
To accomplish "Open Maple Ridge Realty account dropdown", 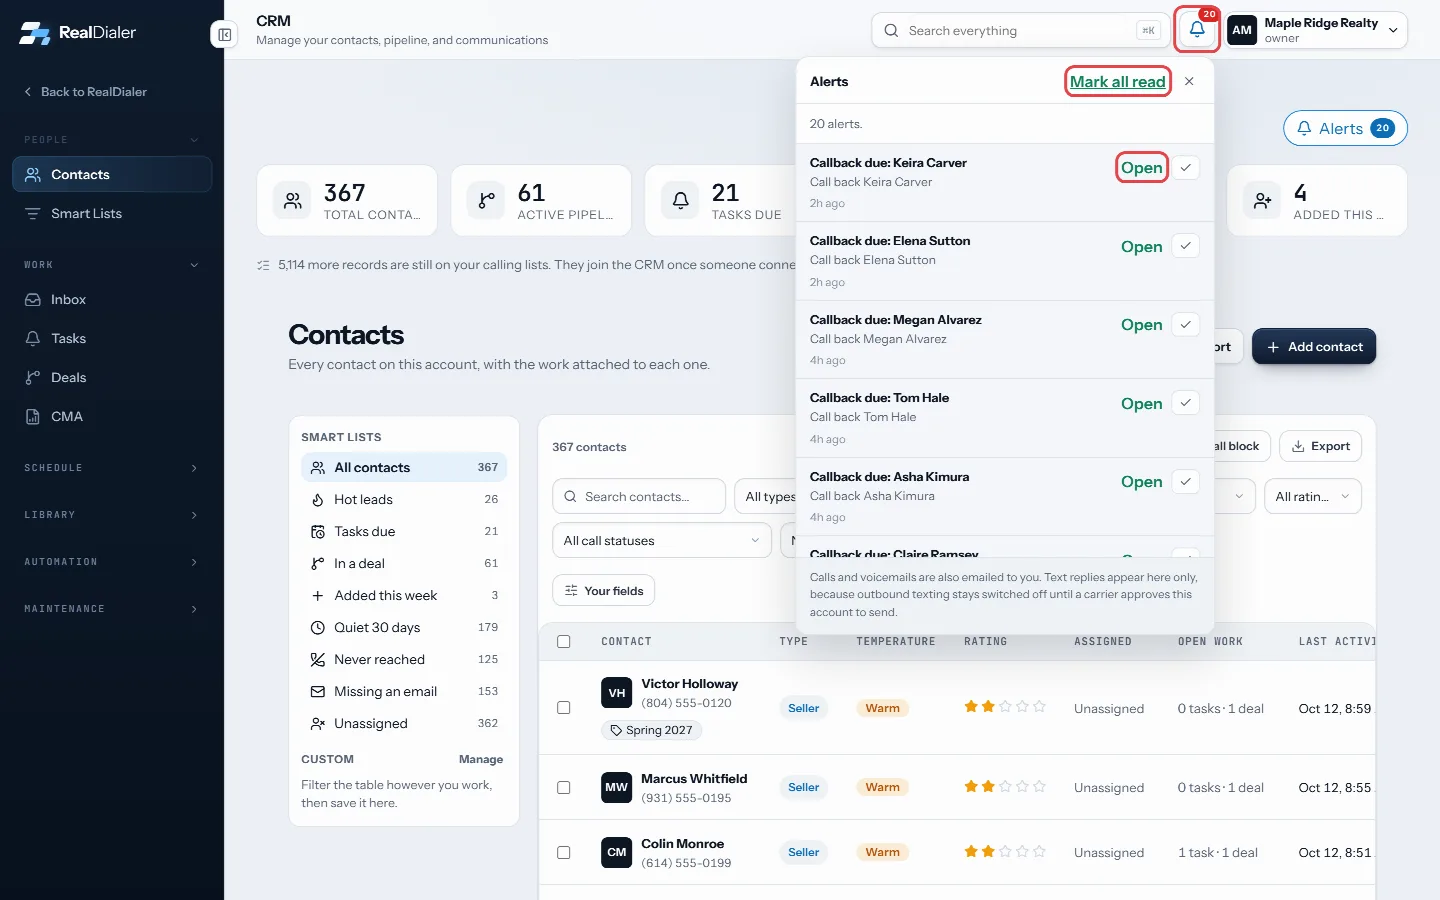I will click(1316, 30).
